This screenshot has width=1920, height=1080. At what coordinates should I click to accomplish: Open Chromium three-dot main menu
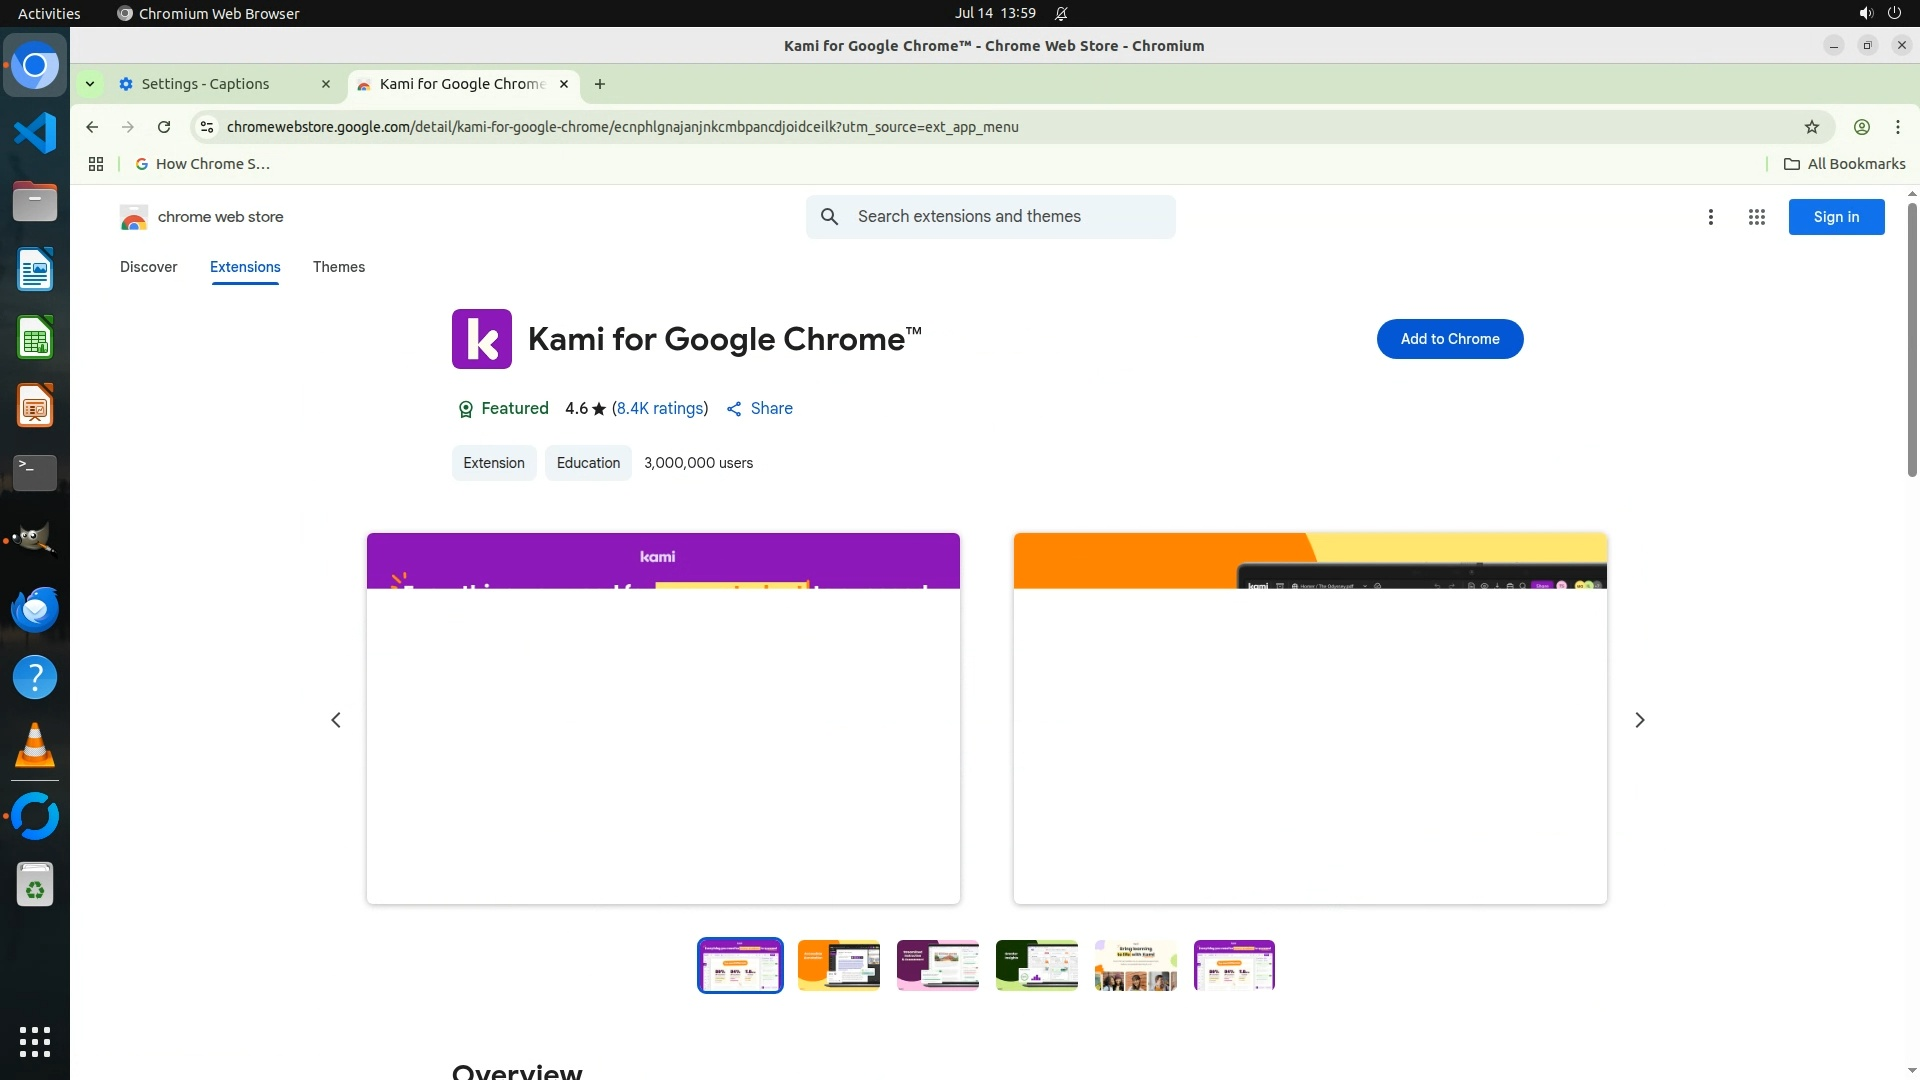coord(1897,127)
